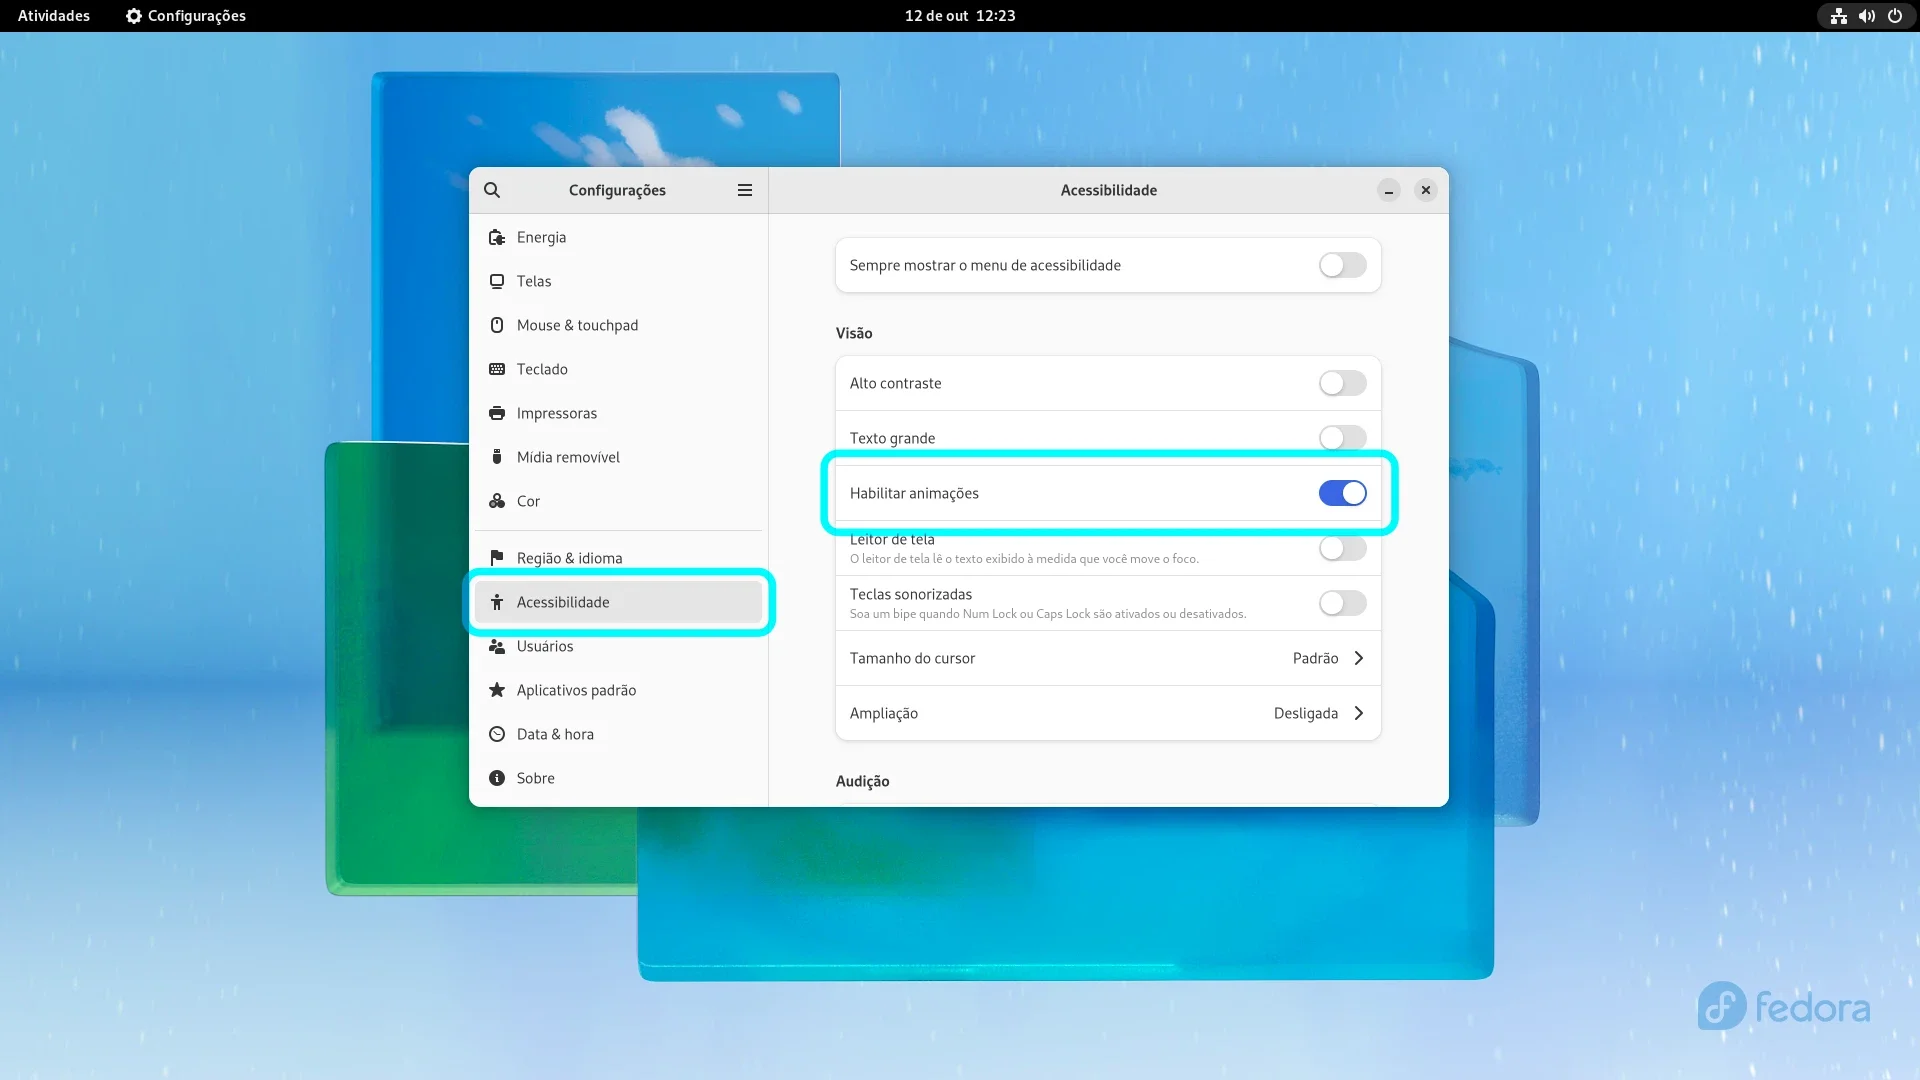1920x1080 pixels.
Task: Expand Tamanho do cursor chevron
Action: pos(1359,658)
